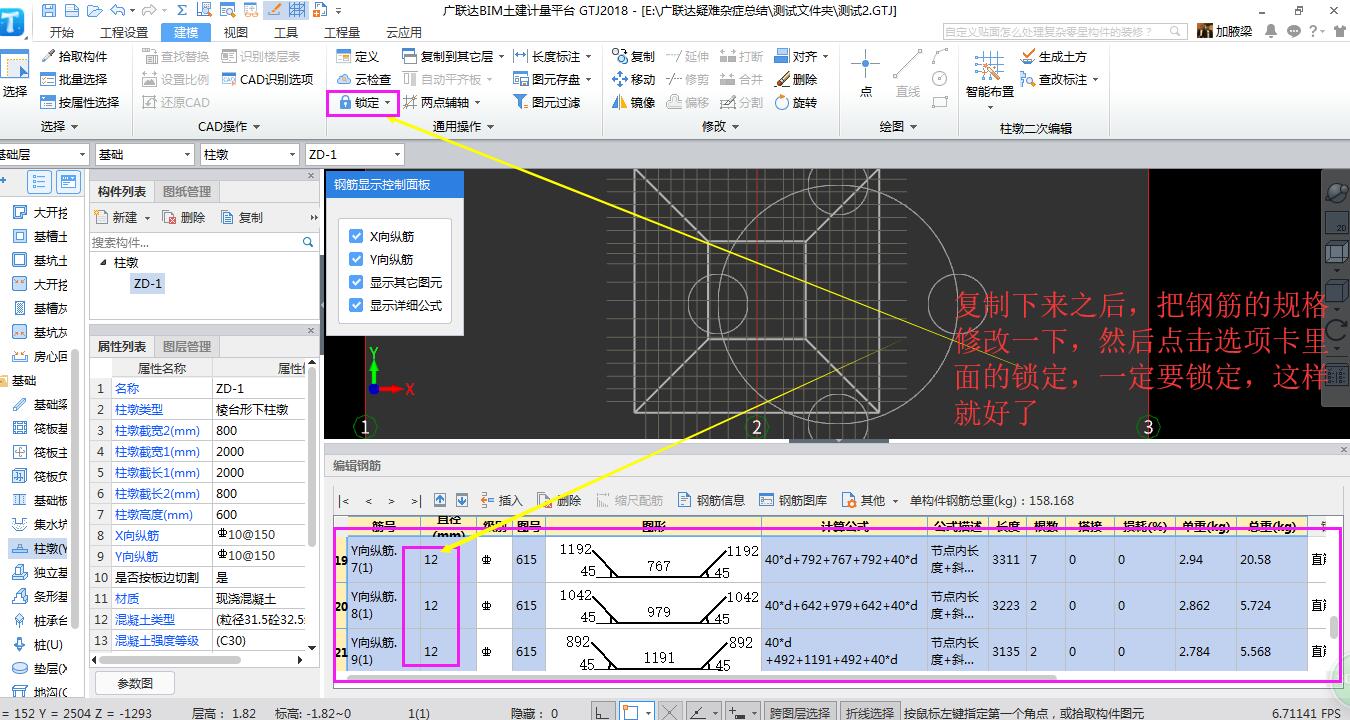
Task: Toggle 显示其它图元 checkbox
Action: pos(356,283)
